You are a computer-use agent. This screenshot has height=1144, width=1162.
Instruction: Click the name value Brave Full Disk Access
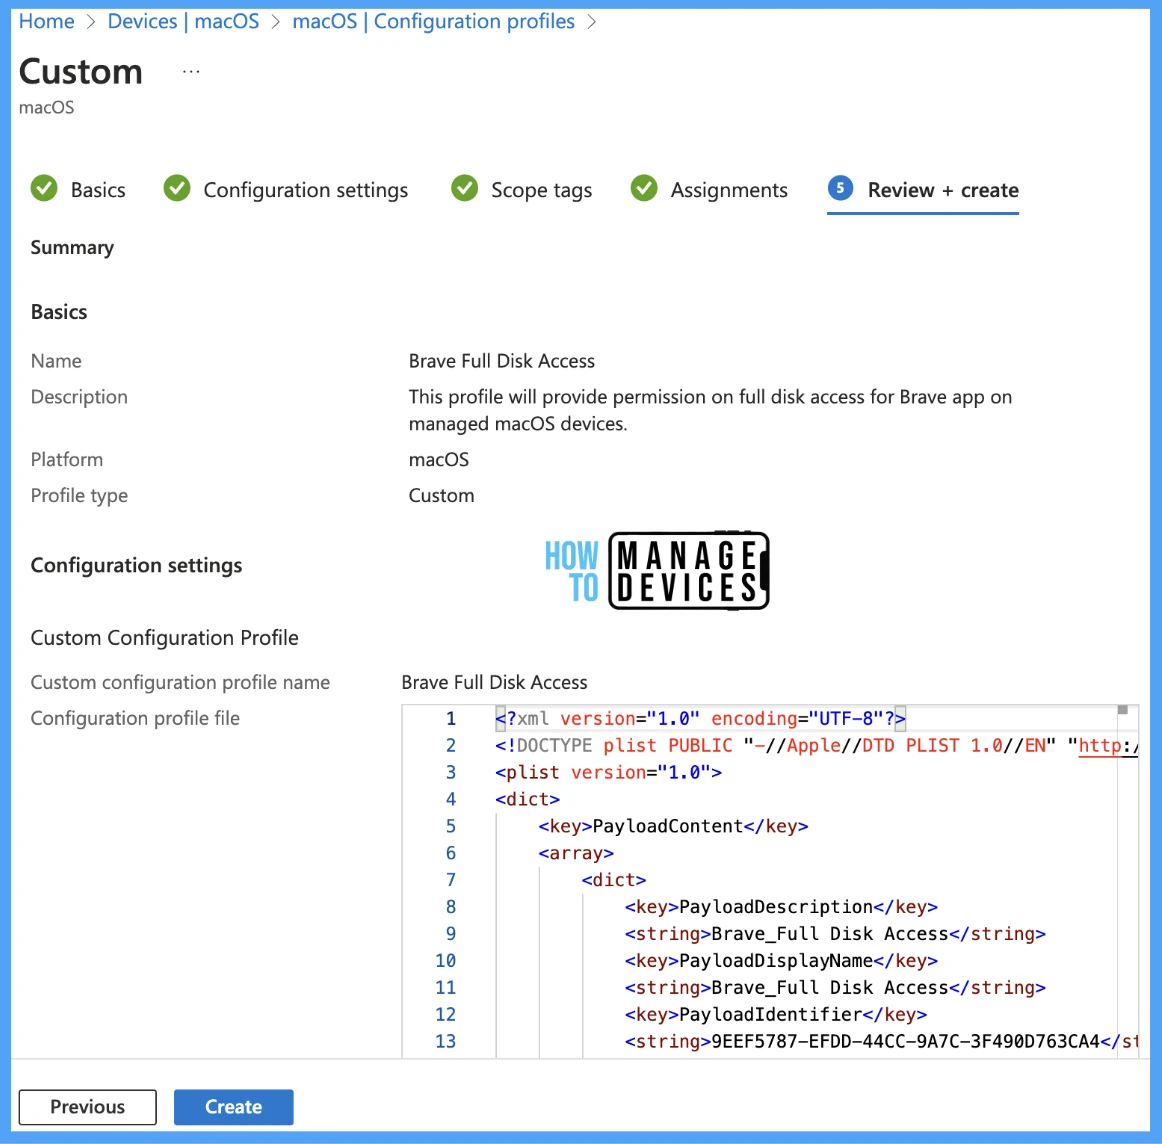[x=502, y=361]
